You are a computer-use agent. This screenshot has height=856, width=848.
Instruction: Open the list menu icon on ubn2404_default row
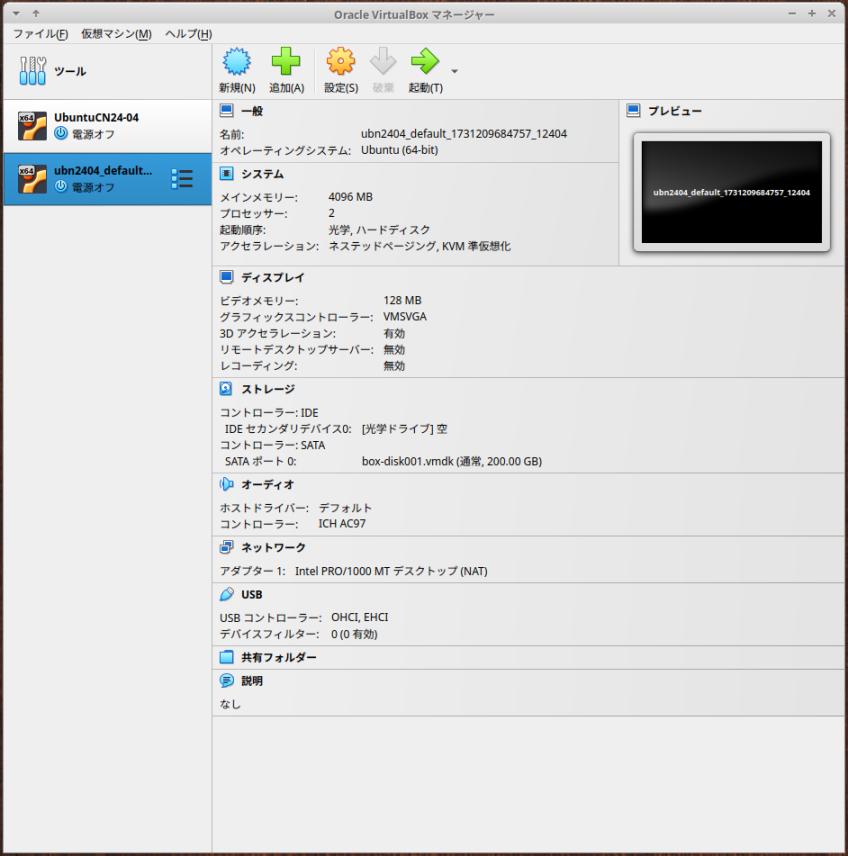tap(182, 179)
